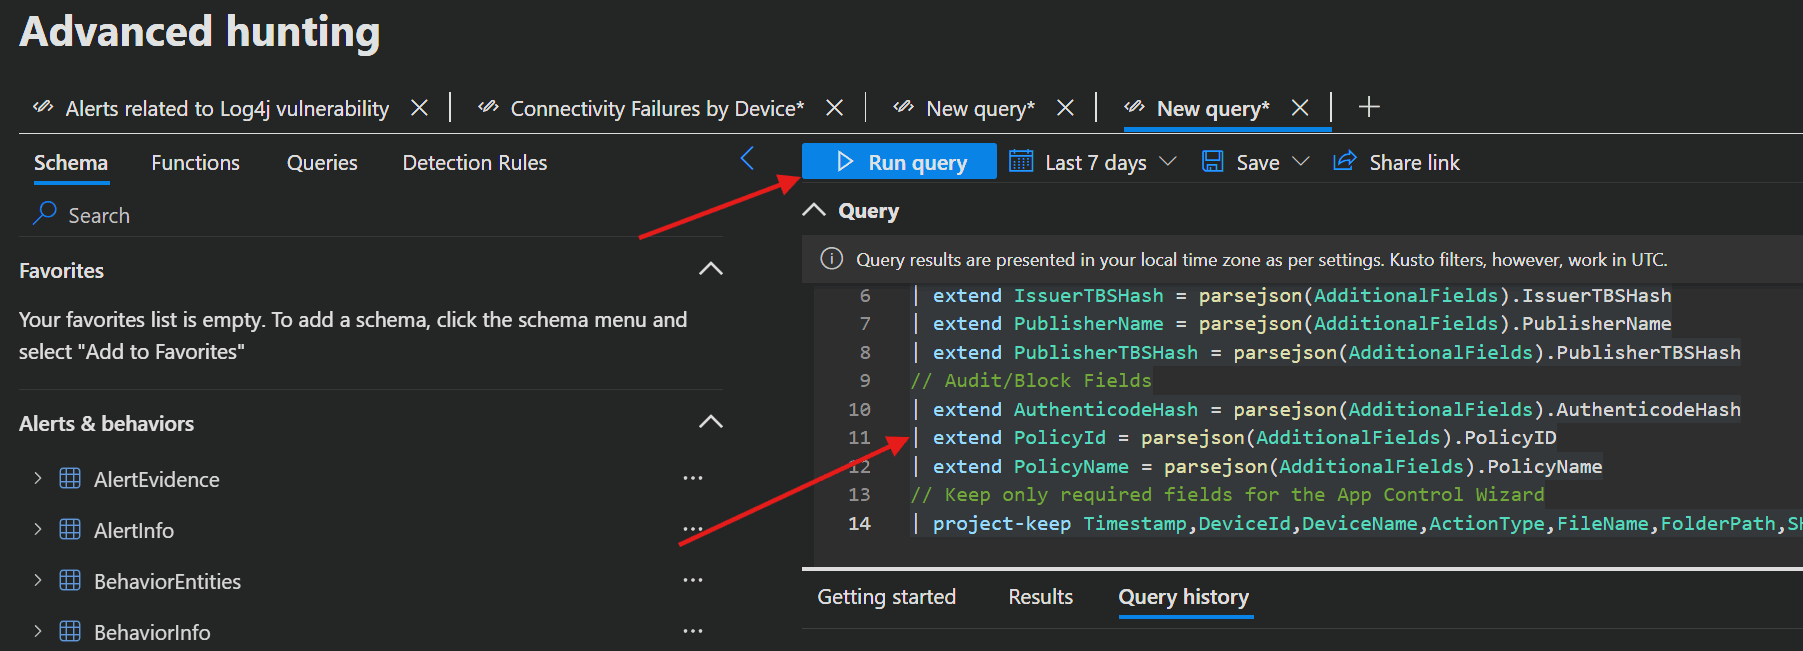This screenshot has height=651, width=1803.
Task: Open the Last 7 days time range dropdown
Action: (1094, 162)
